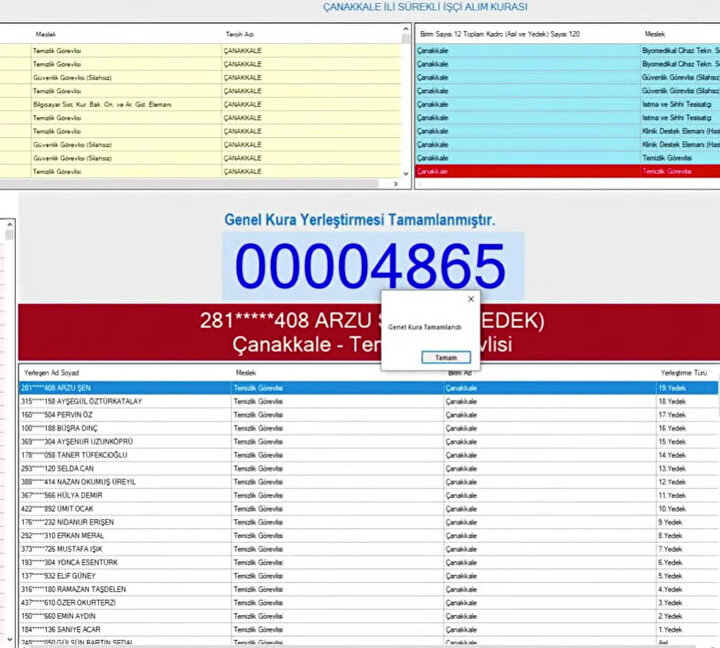This screenshot has width=720, height=648.
Task: Select Bilgisayar Sist. Kur. Bak. On. row
Action: (102, 104)
